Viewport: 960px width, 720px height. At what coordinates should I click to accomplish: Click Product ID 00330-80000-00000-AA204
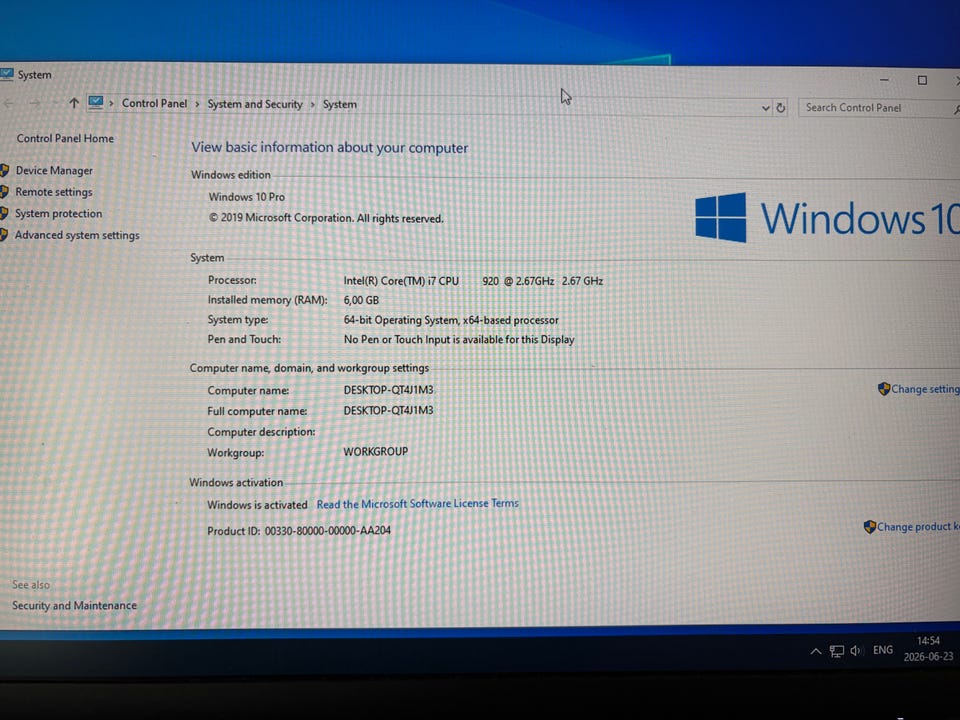298,531
